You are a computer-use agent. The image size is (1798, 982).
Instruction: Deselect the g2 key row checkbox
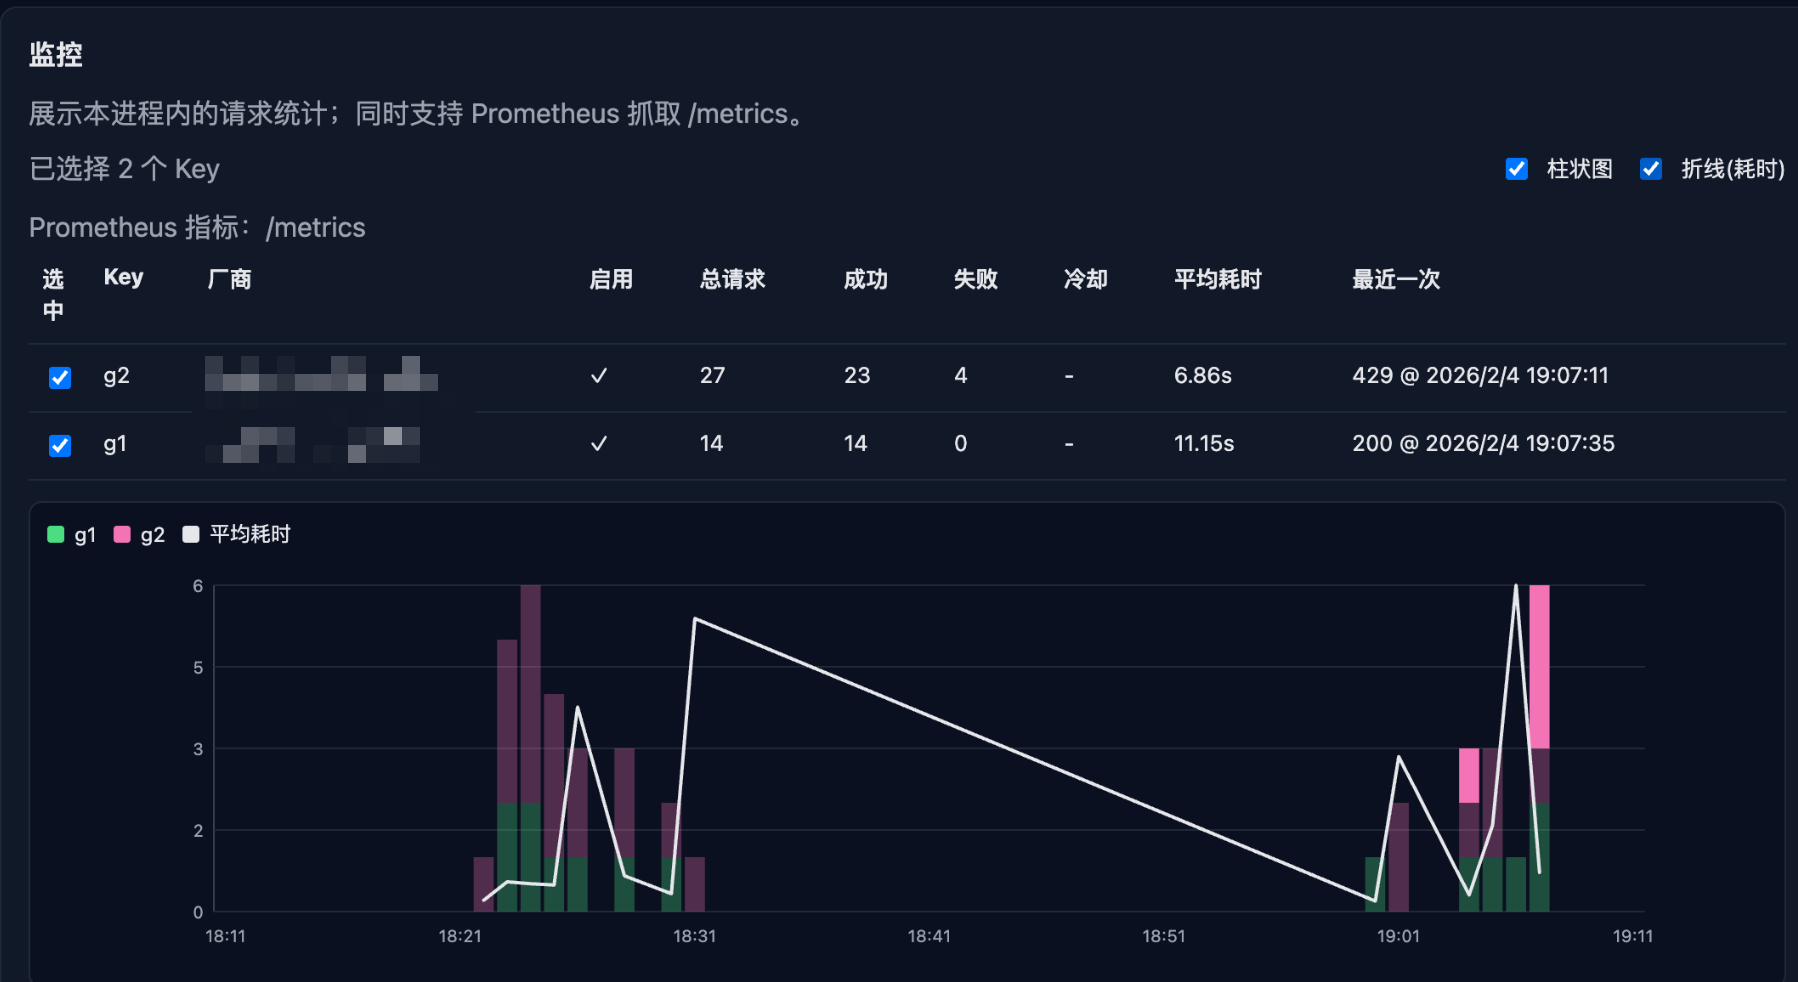[x=60, y=377]
